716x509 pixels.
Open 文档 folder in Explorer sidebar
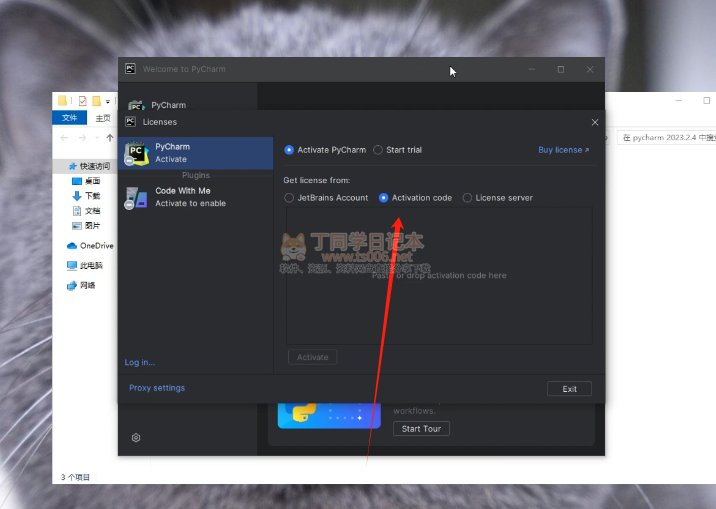[86, 210]
